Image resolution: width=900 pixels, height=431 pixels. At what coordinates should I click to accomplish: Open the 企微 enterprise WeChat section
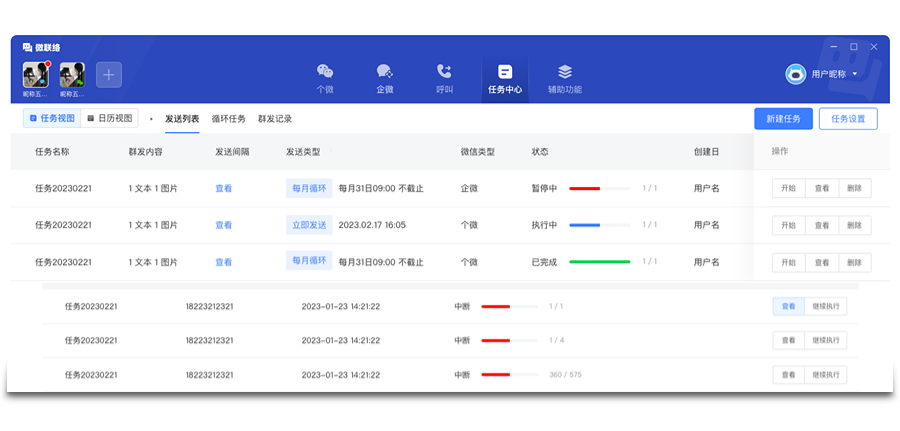(384, 77)
